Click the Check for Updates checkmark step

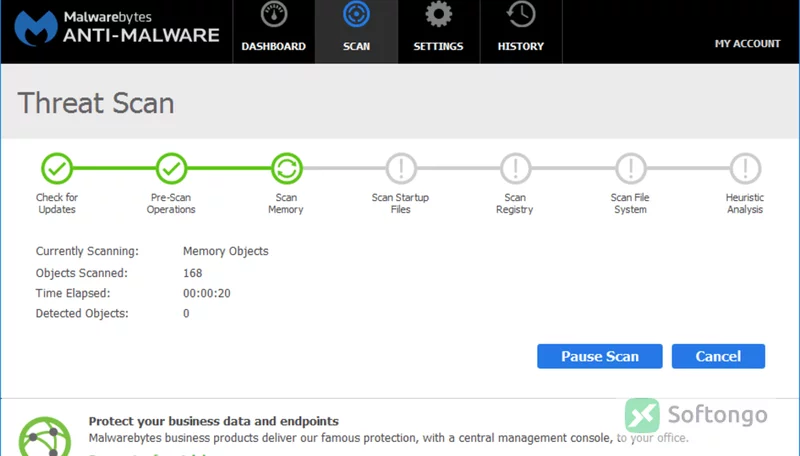(57, 168)
